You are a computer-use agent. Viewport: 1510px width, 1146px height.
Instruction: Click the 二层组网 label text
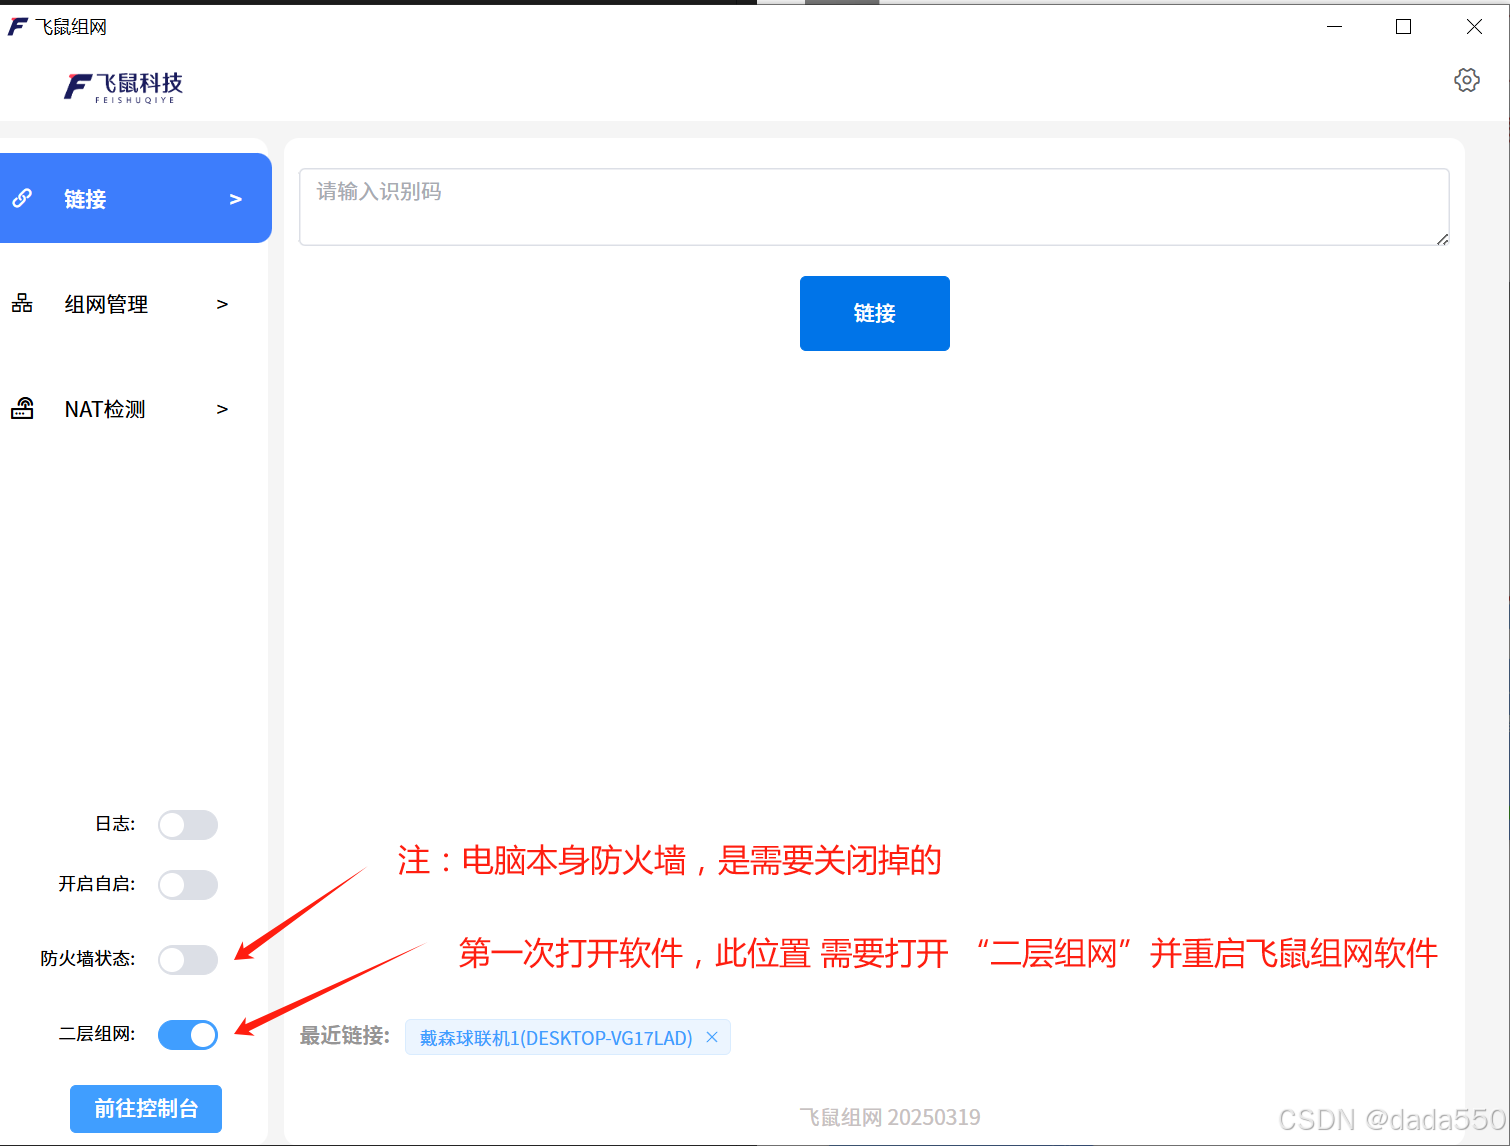pyautogui.click(x=97, y=1034)
